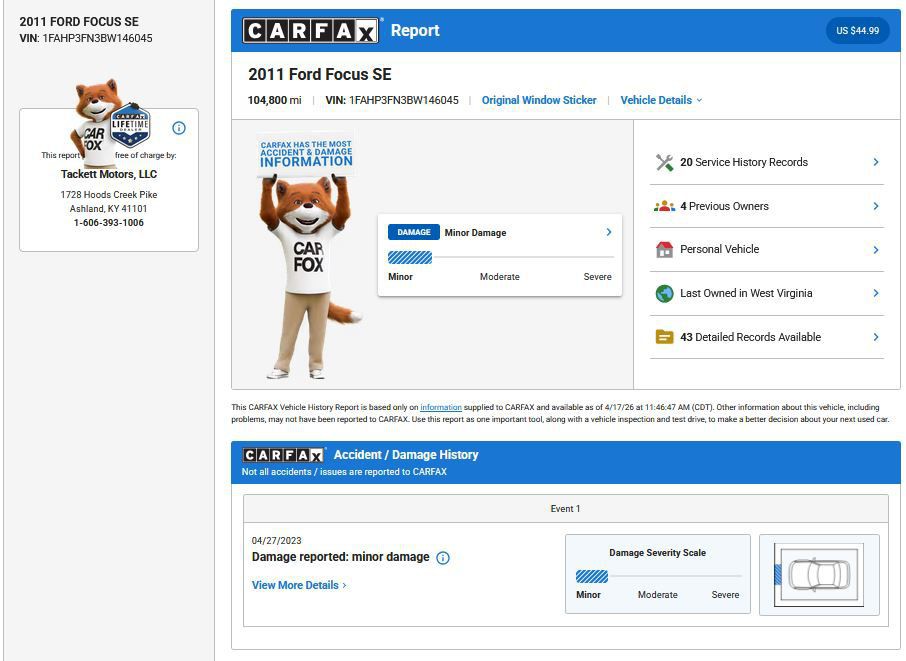Click the Damage reported: minor damage heading
906x661 pixels.
(340, 557)
